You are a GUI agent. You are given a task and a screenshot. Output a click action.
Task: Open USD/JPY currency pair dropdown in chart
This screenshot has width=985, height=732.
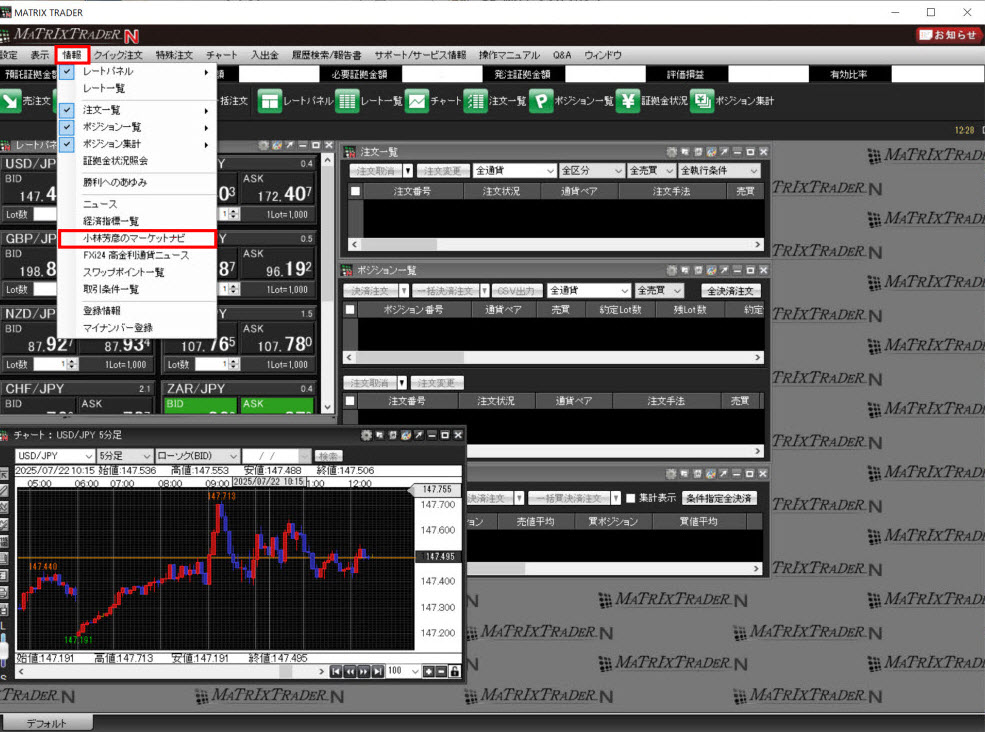[55, 456]
